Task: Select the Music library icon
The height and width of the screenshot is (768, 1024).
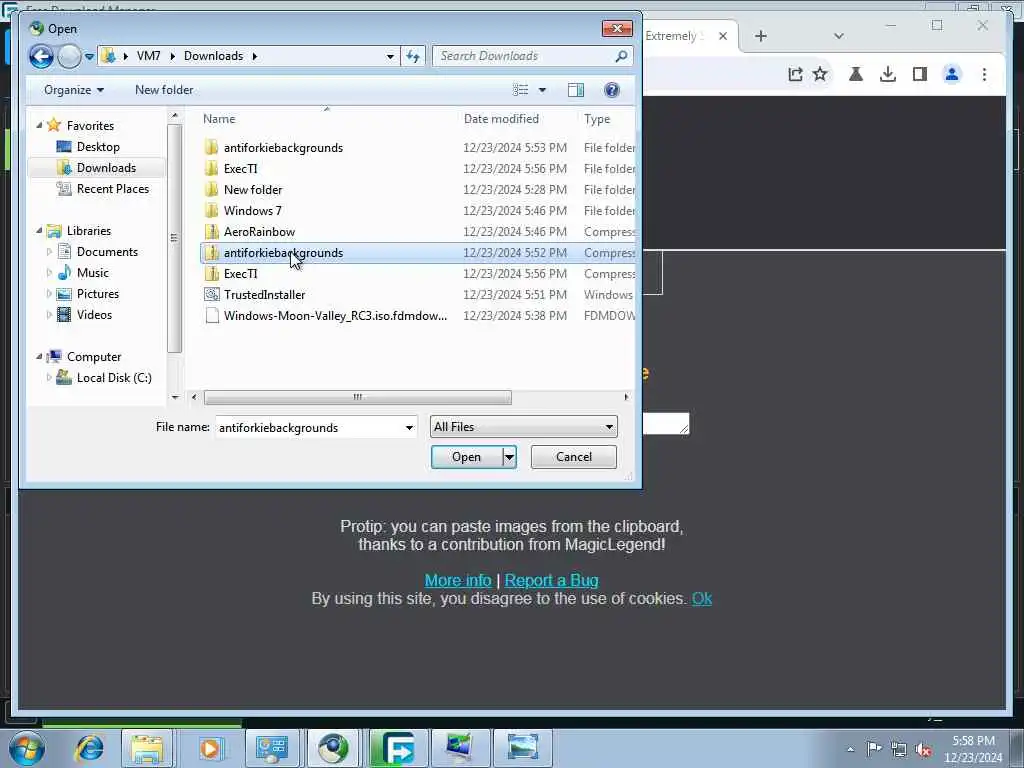Action: click(64, 272)
